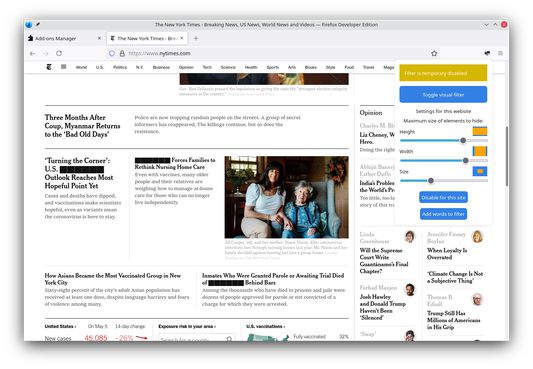The height and width of the screenshot is (369, 533).
Task: Open the Sports section
Action: pyautogui.click(x=273, y=67)
